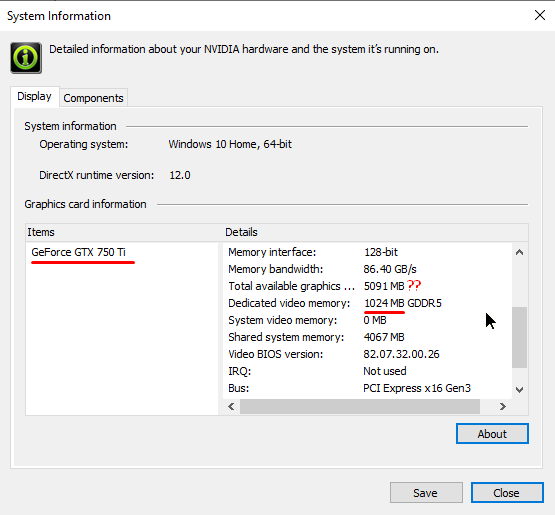This screenshot has height=515, width=555.
Task: Select the Video BIOS version row
Action: tap(367, 354)
